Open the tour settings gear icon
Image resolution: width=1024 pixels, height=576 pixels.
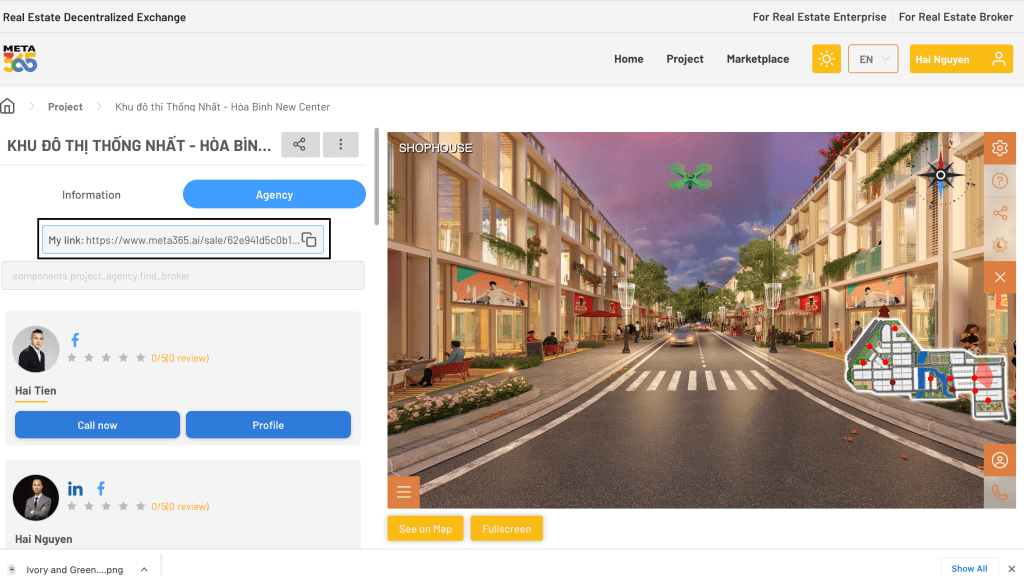click(x=999, y=149)
